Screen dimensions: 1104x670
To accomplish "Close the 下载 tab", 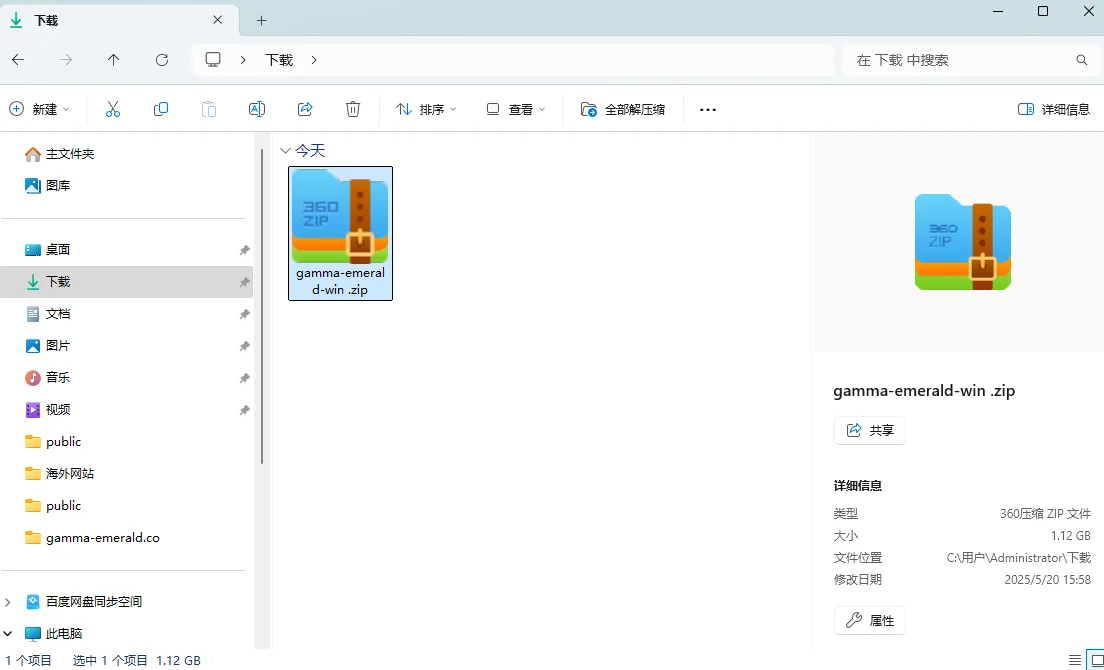I will (x=218, y=20).
